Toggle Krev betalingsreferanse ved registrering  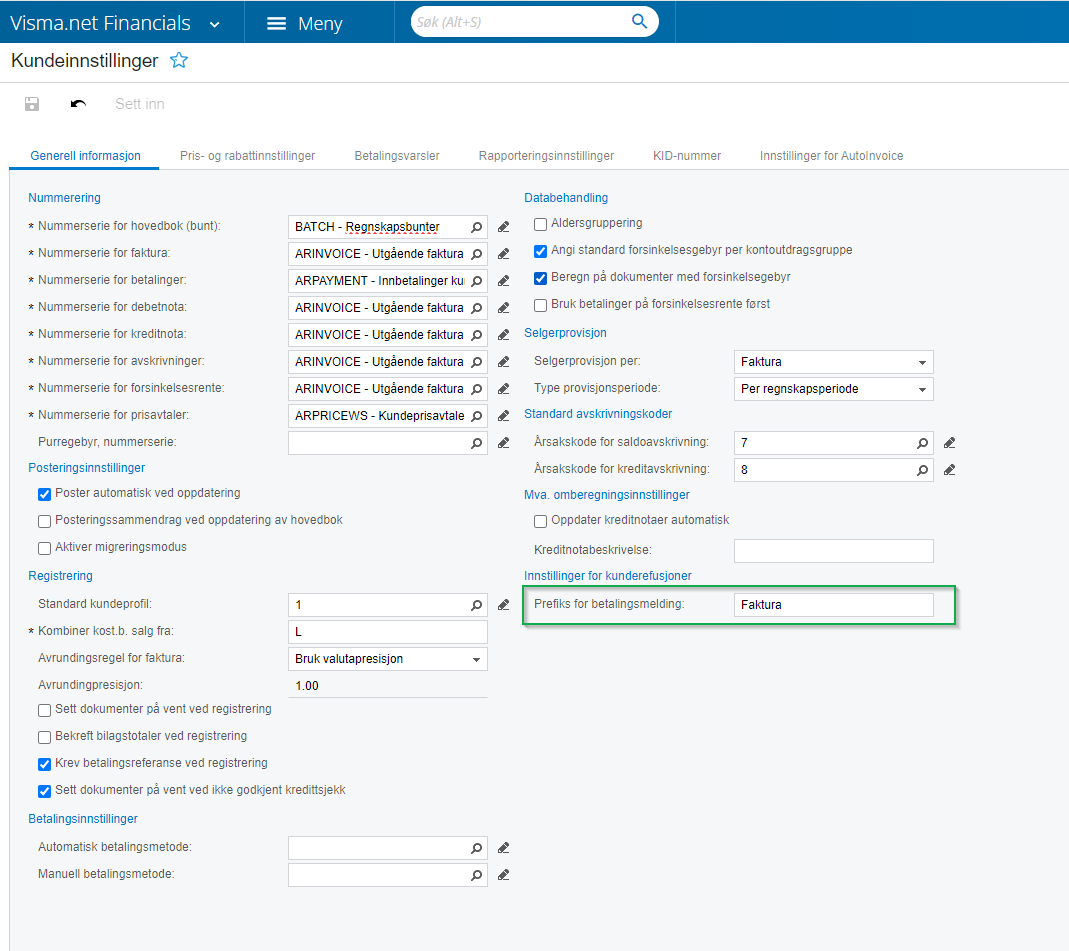[44, 764]
